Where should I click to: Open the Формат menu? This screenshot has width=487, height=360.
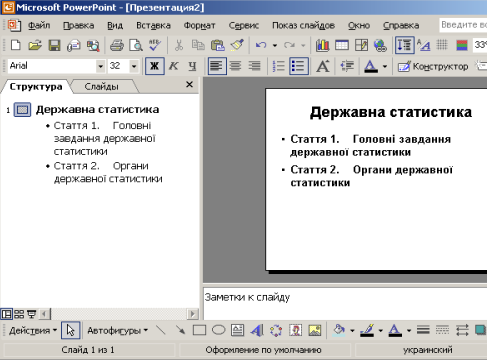[x=199, y=25]
